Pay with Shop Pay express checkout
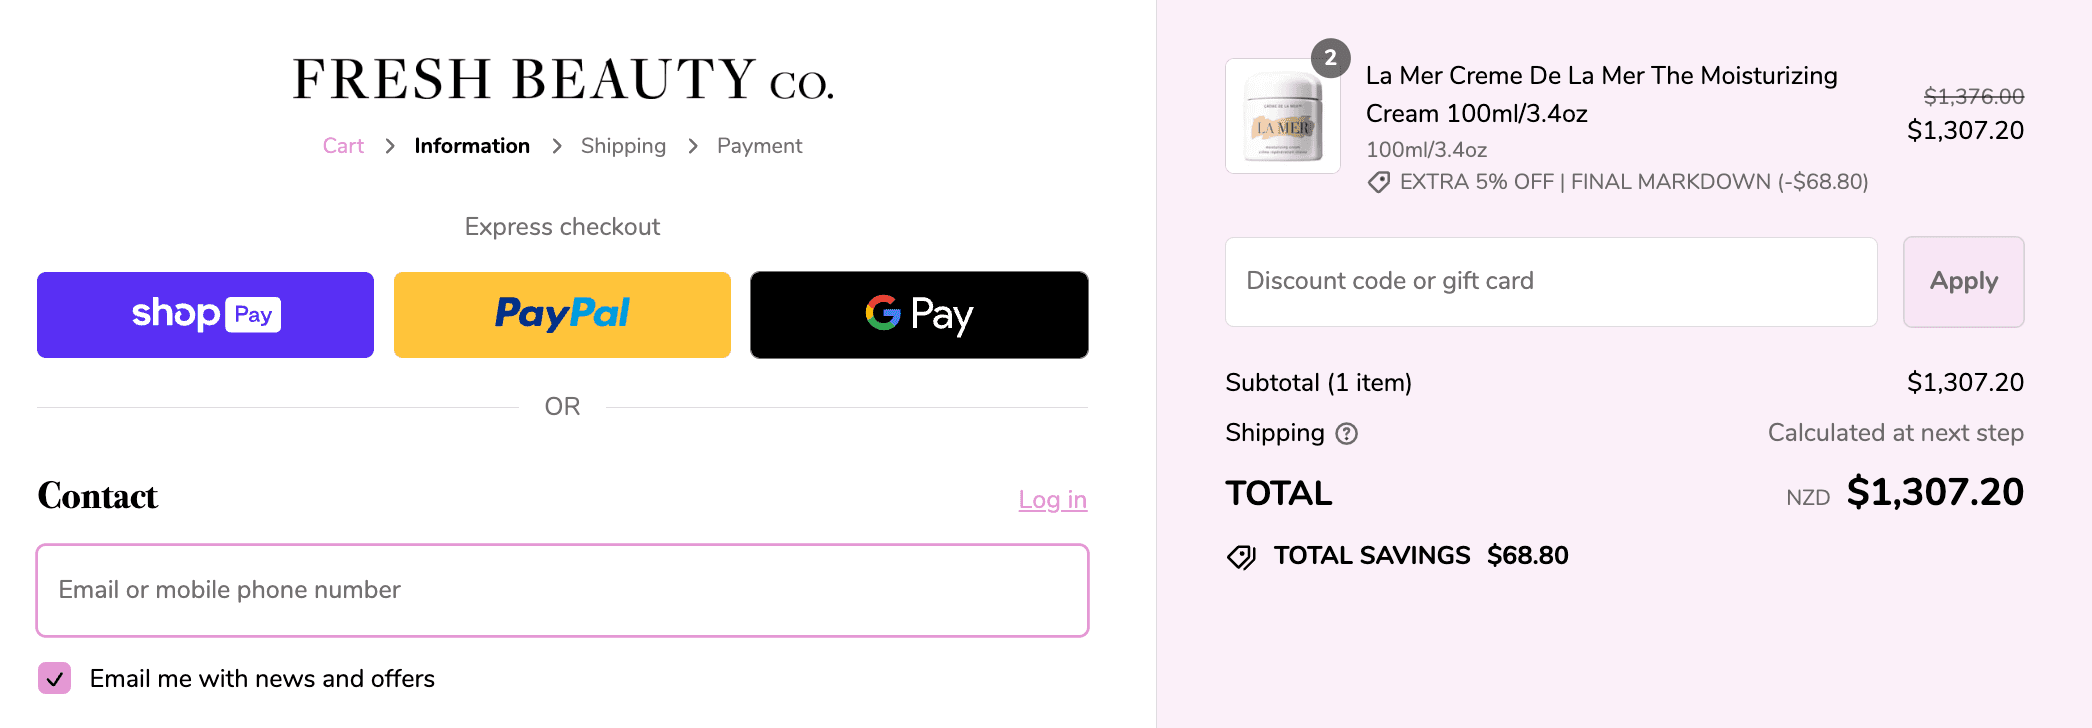The width and height of the screenshot is (2092, 728). 205,315
